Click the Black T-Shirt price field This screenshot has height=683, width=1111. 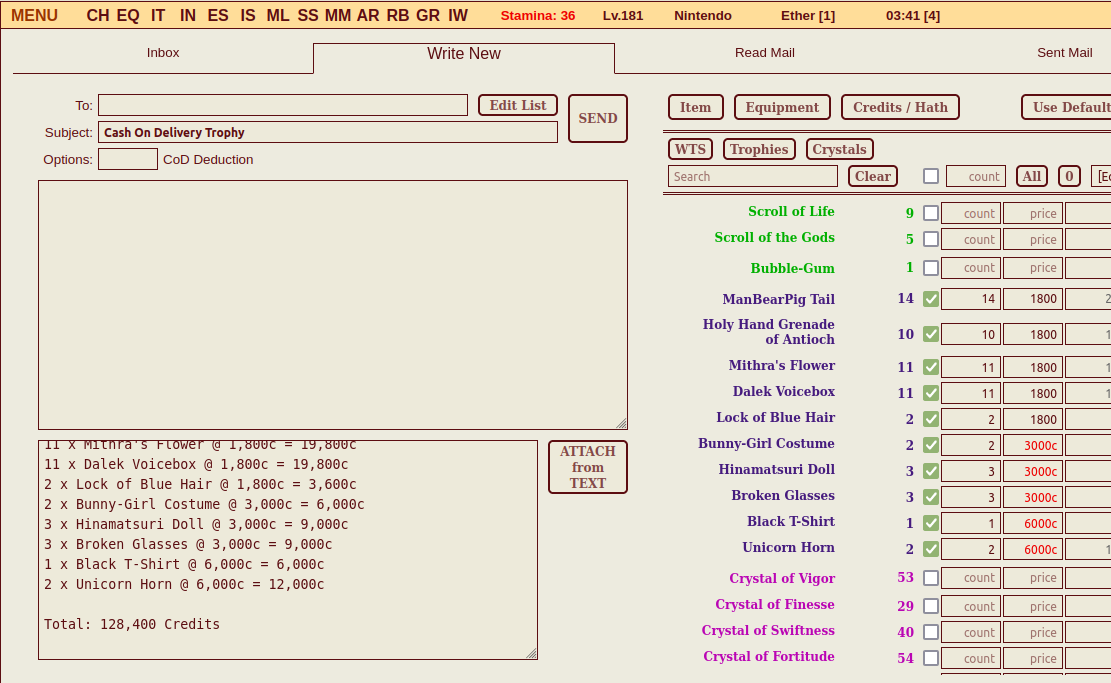(1033, 523)
